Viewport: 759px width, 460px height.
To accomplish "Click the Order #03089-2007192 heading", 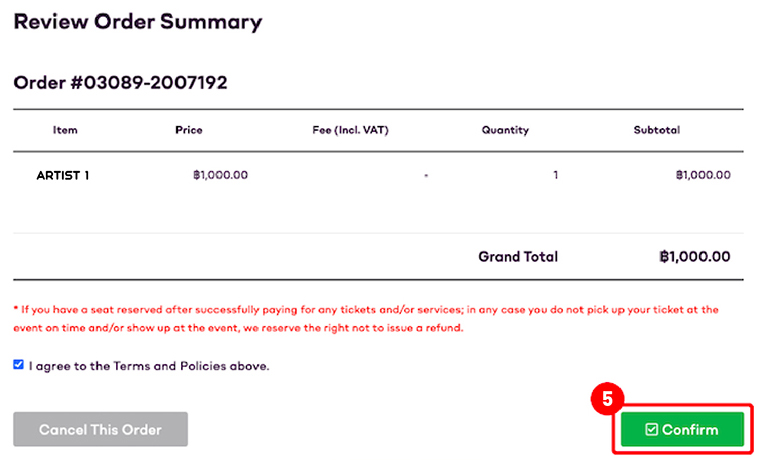I will click(120, 83).
